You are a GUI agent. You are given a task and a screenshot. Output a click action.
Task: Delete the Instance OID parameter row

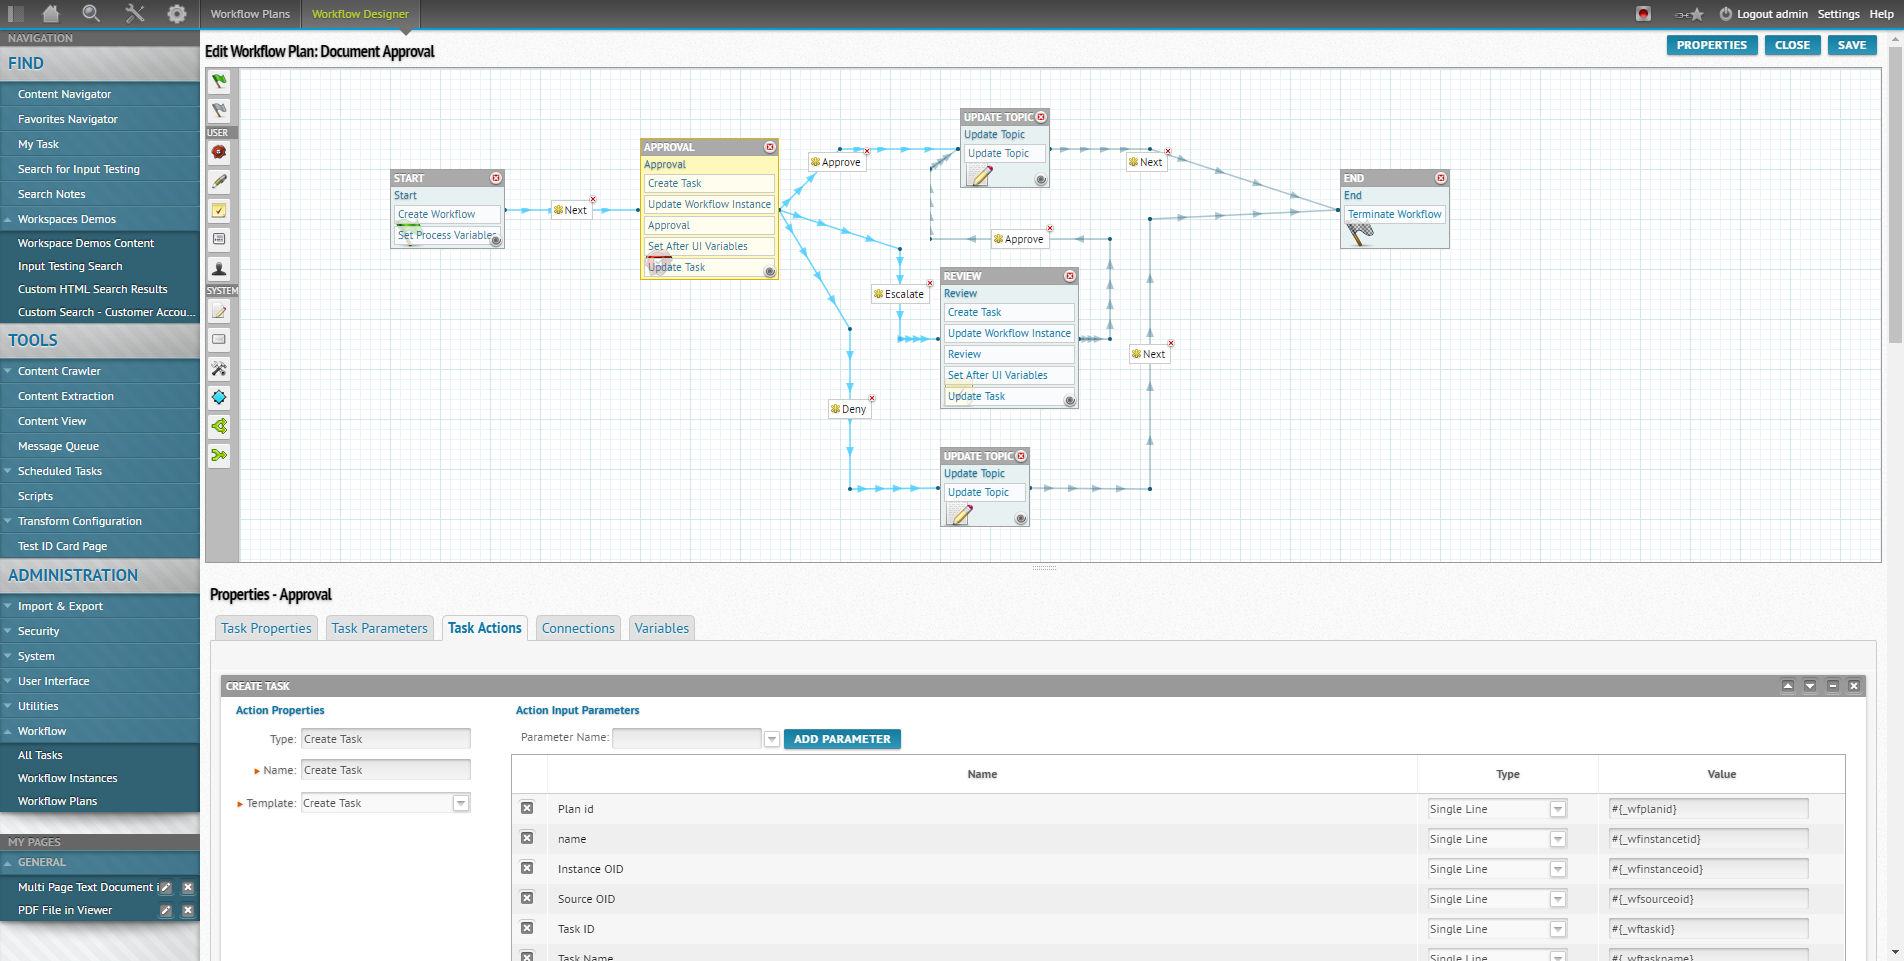[527, 868]
